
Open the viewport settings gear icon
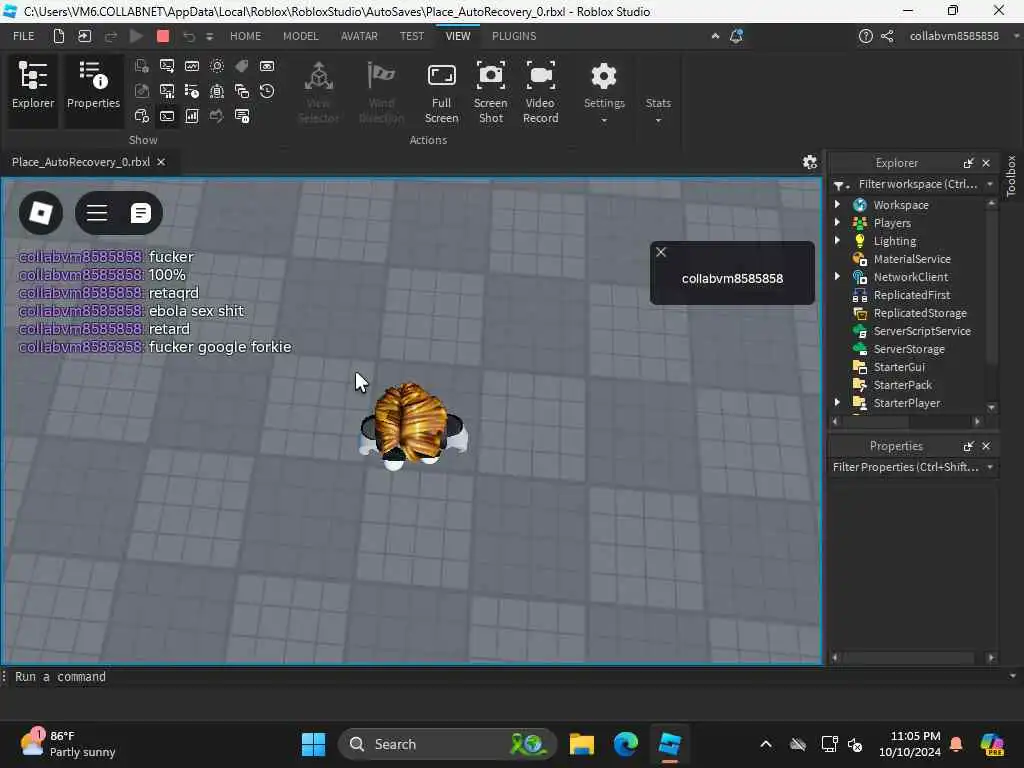(810, 162)
